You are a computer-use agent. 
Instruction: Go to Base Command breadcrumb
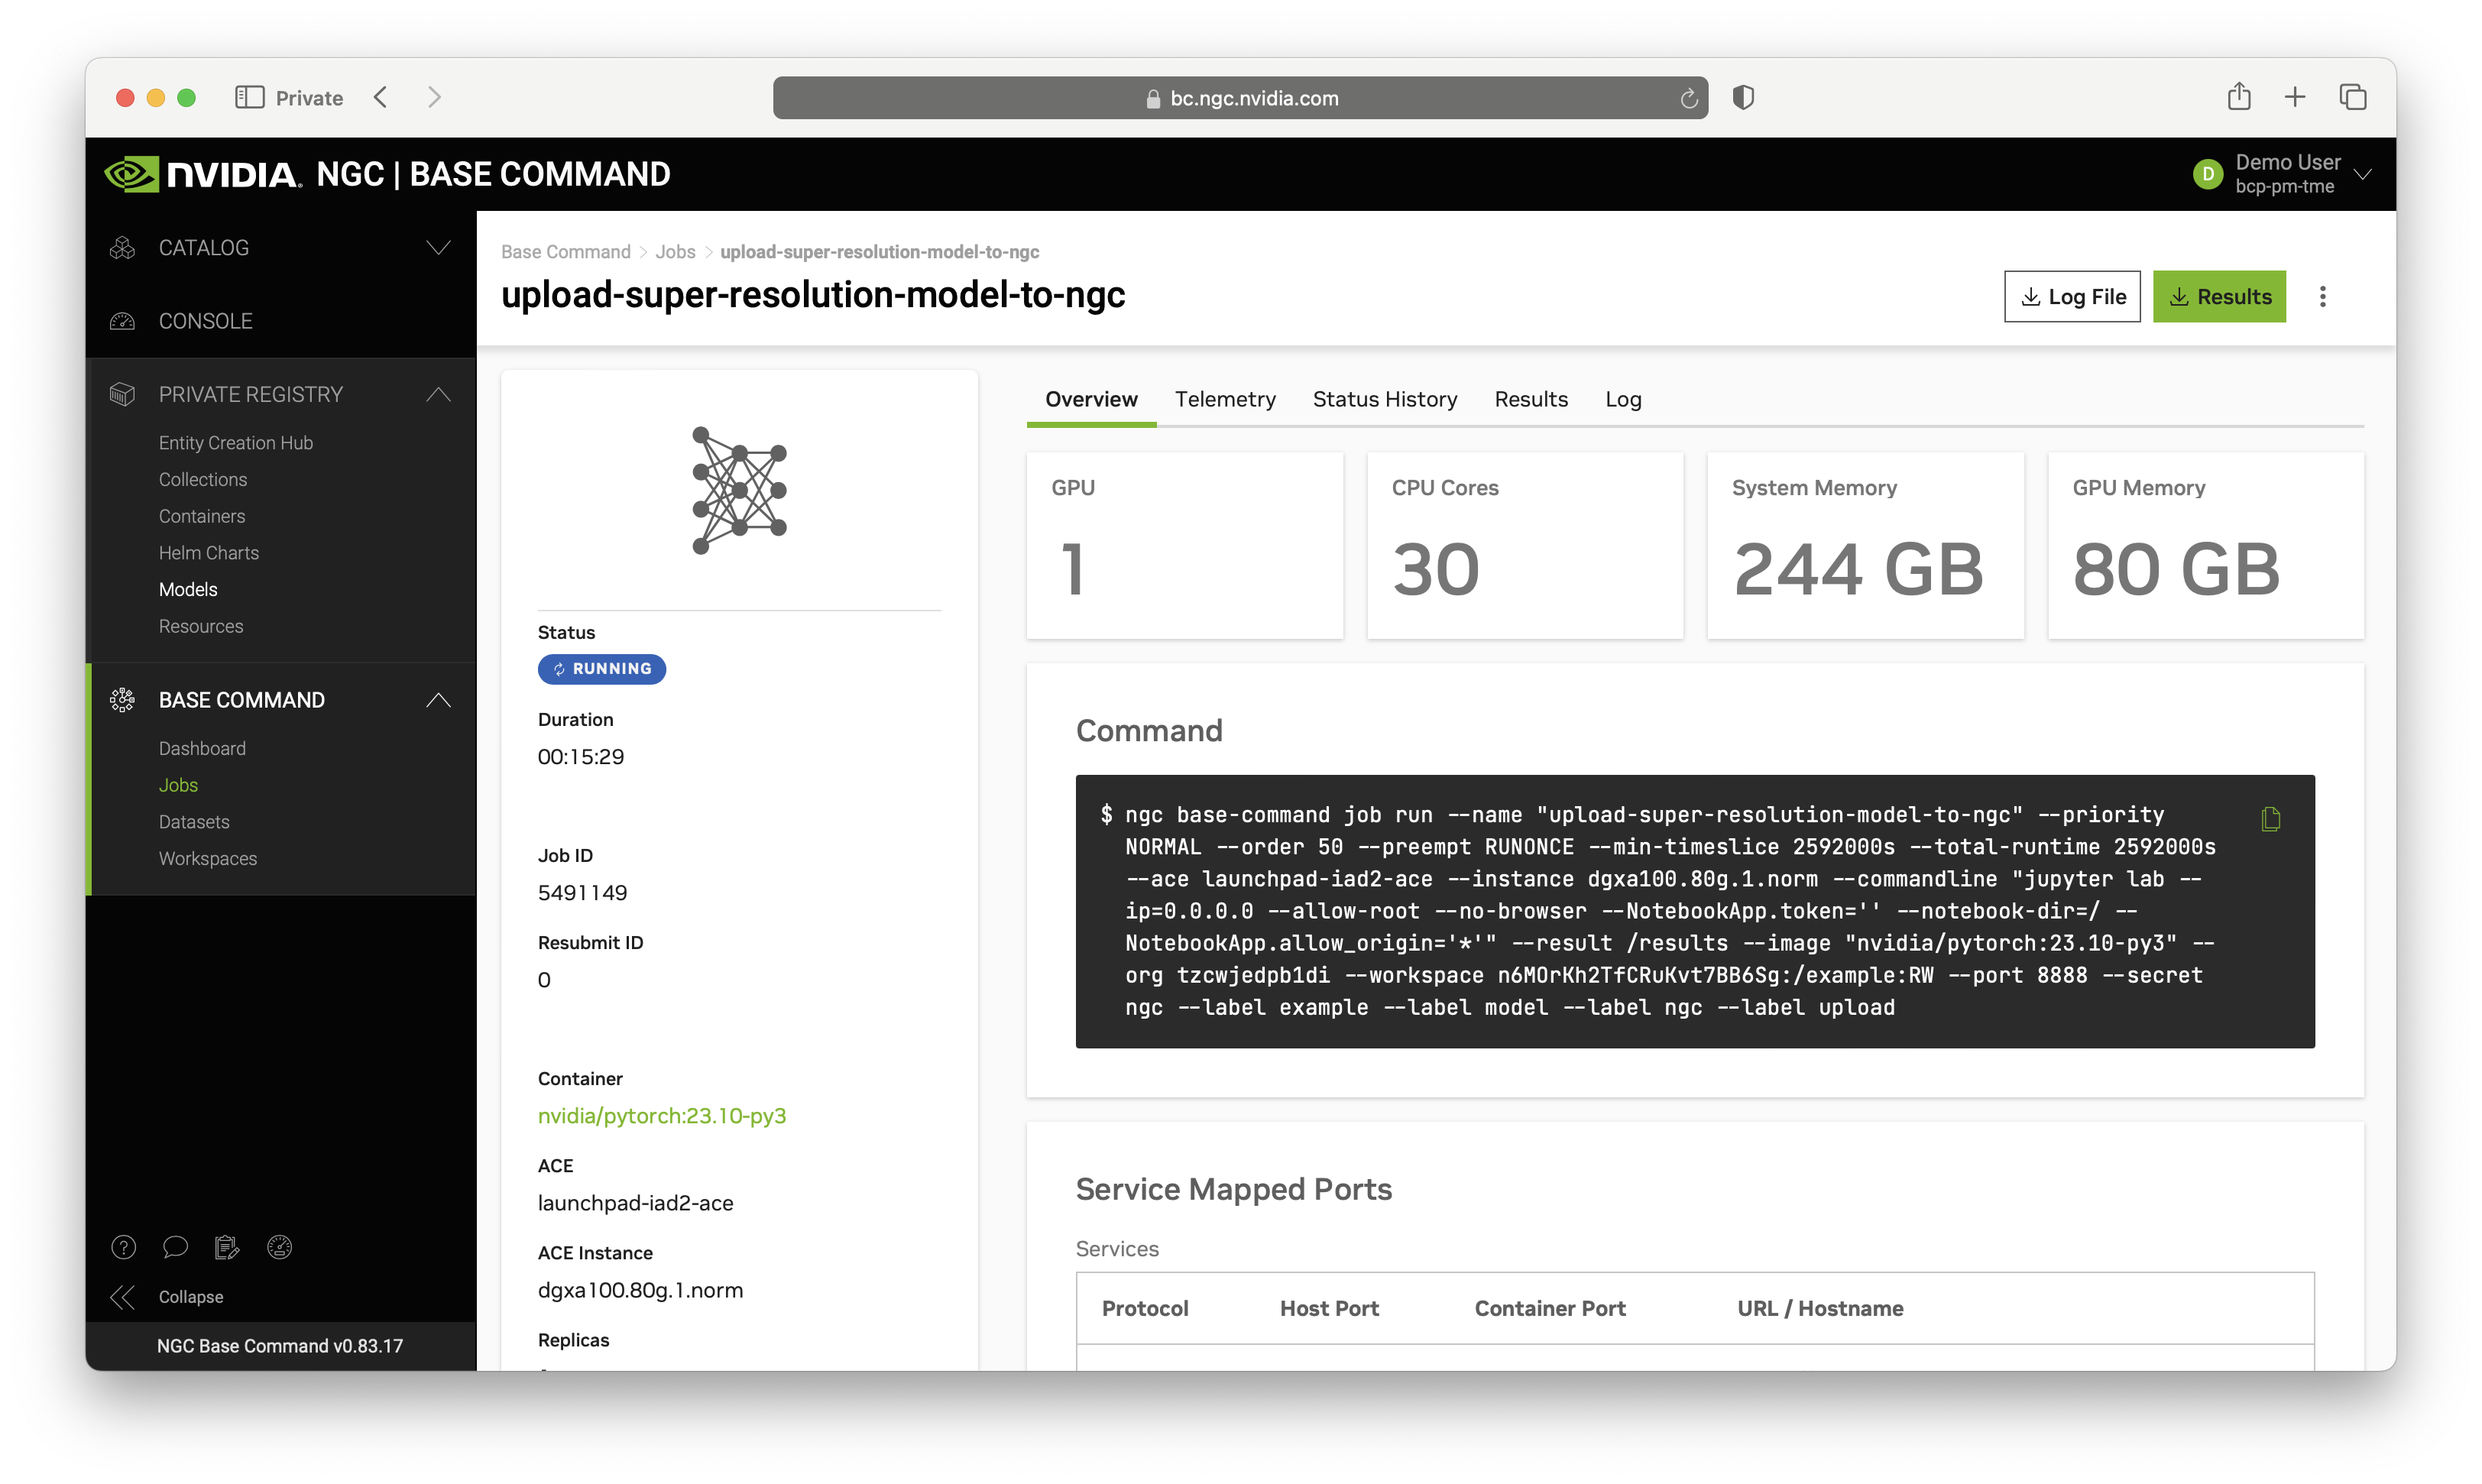click(x=566, y=252)
